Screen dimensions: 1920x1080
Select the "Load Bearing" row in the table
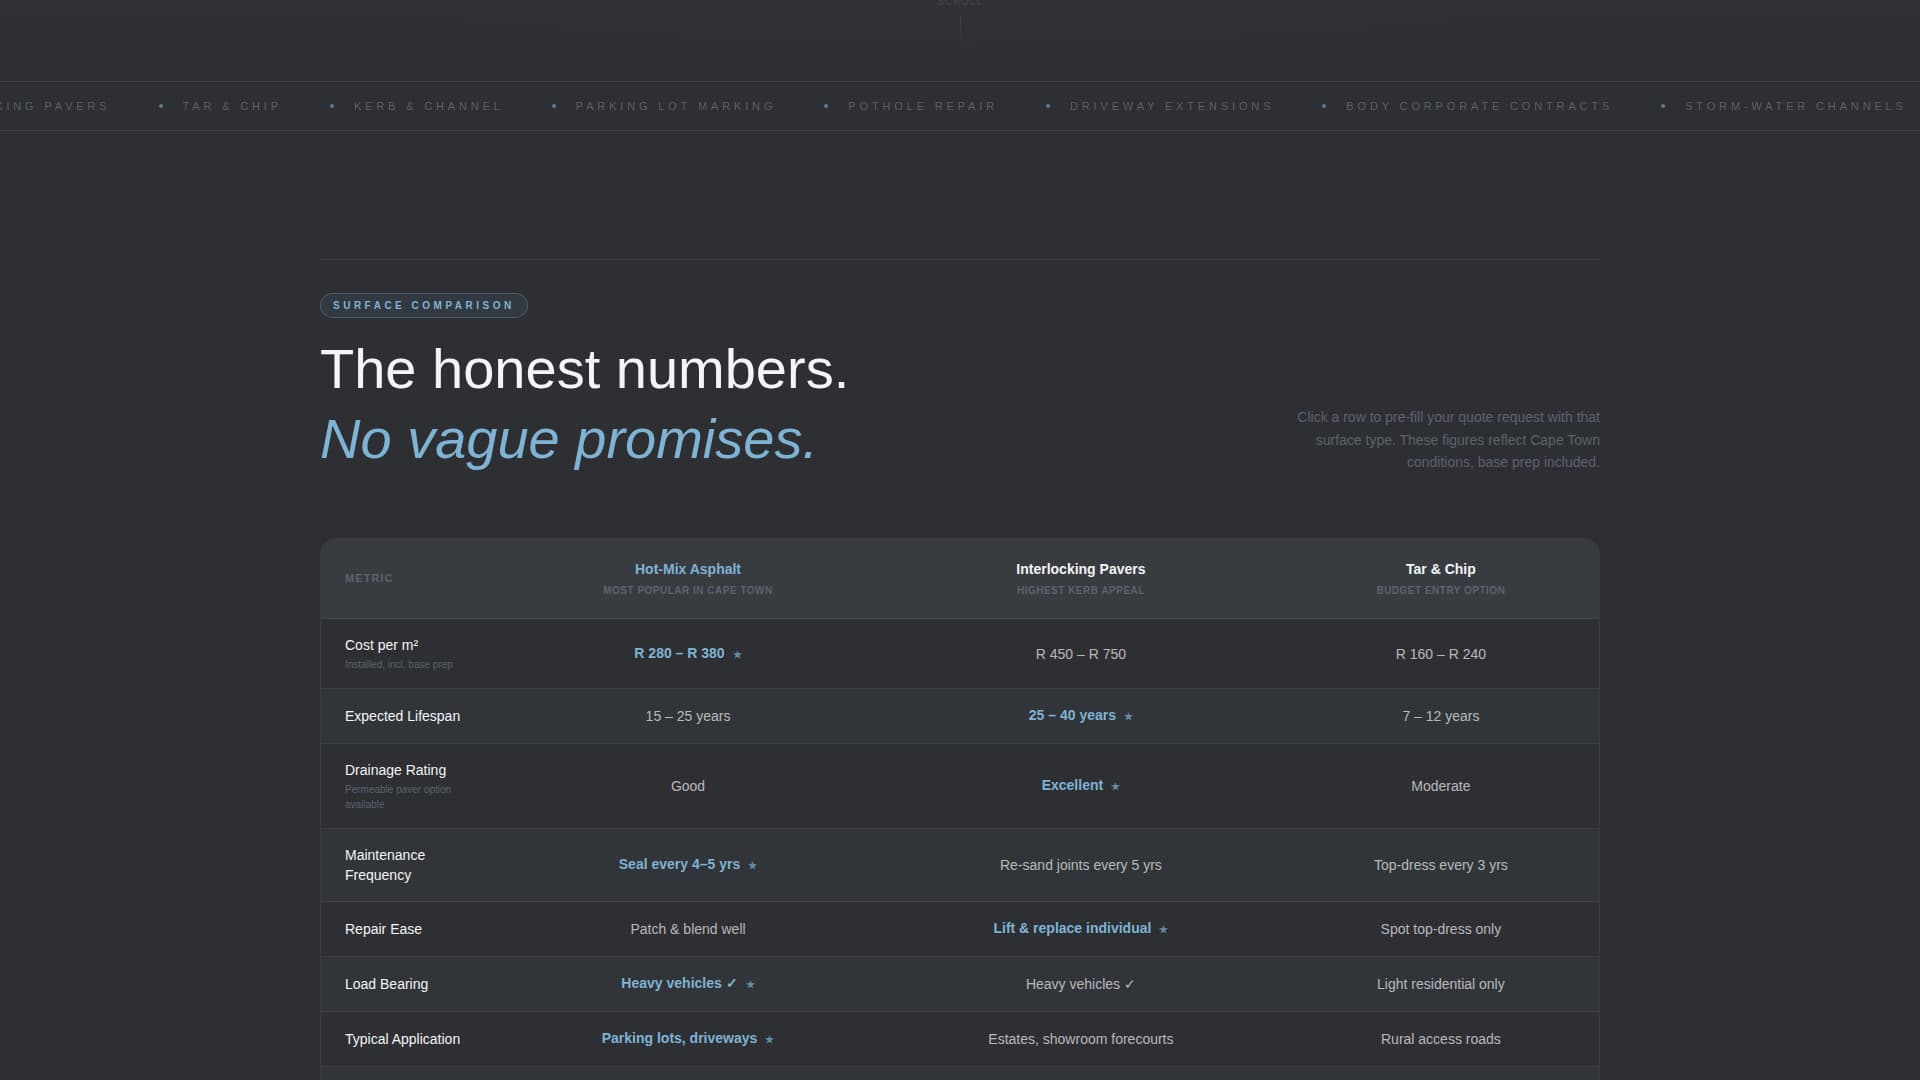pyautogui.click(x=450, y=984)
